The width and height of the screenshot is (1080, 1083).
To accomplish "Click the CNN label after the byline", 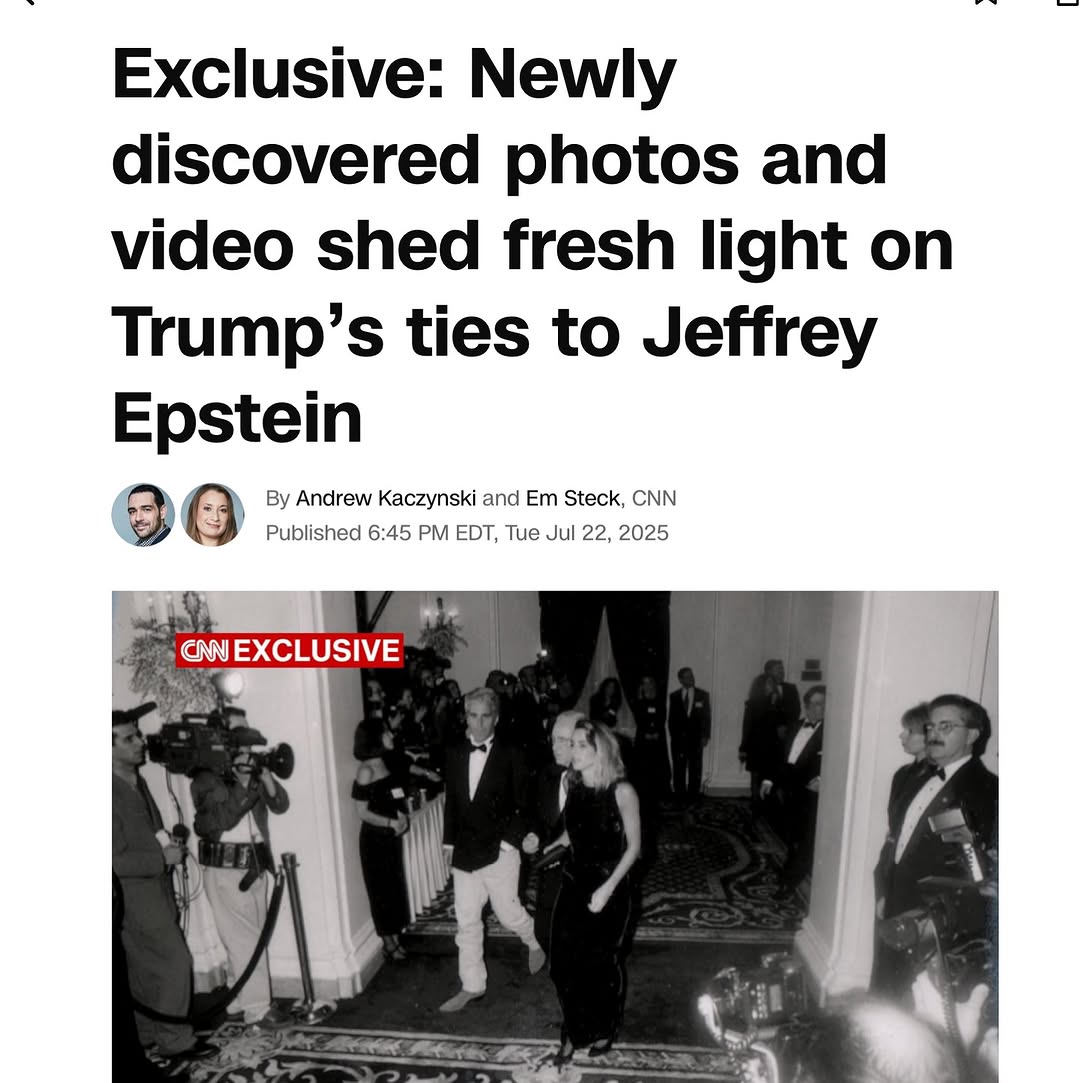I will click(x=654, y=498).
